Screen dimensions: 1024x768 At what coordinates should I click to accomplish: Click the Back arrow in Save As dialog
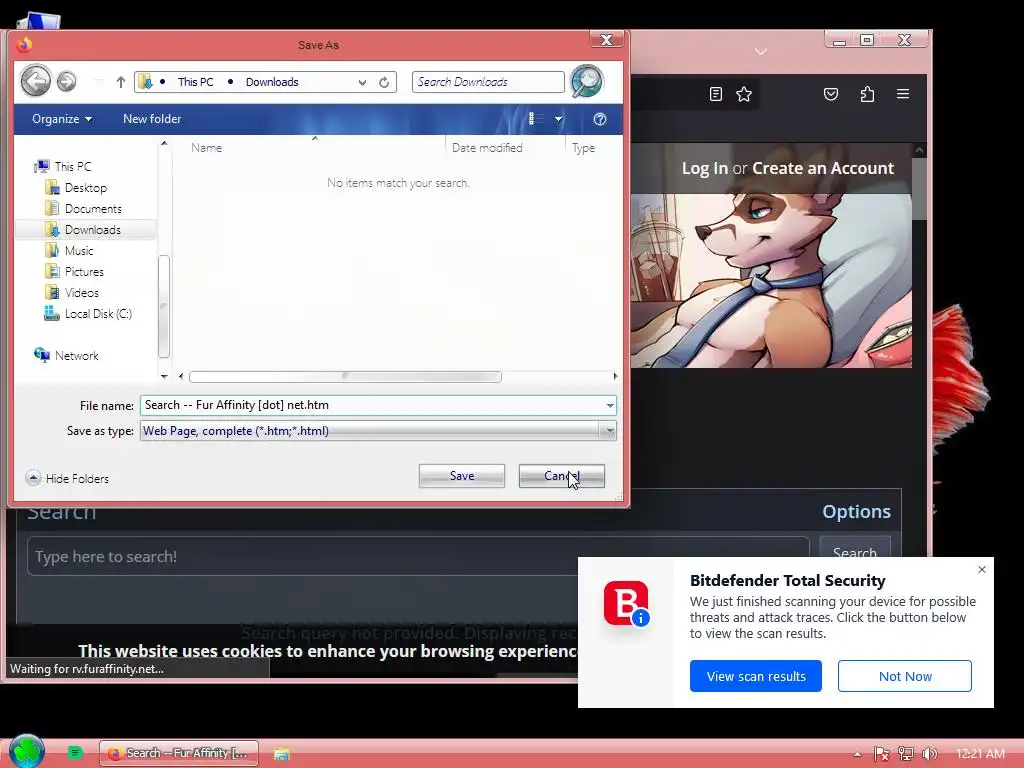tap(35, 82)
